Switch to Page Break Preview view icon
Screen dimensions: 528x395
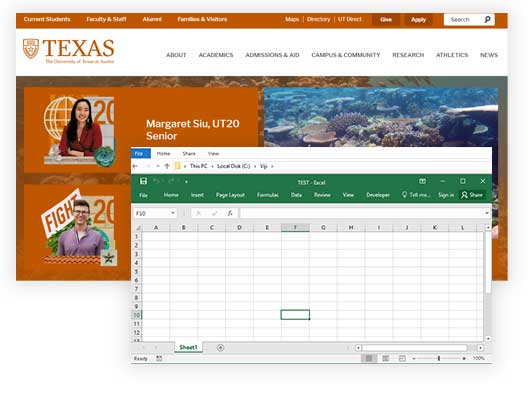pyautogui.click(x=402, y=358)
